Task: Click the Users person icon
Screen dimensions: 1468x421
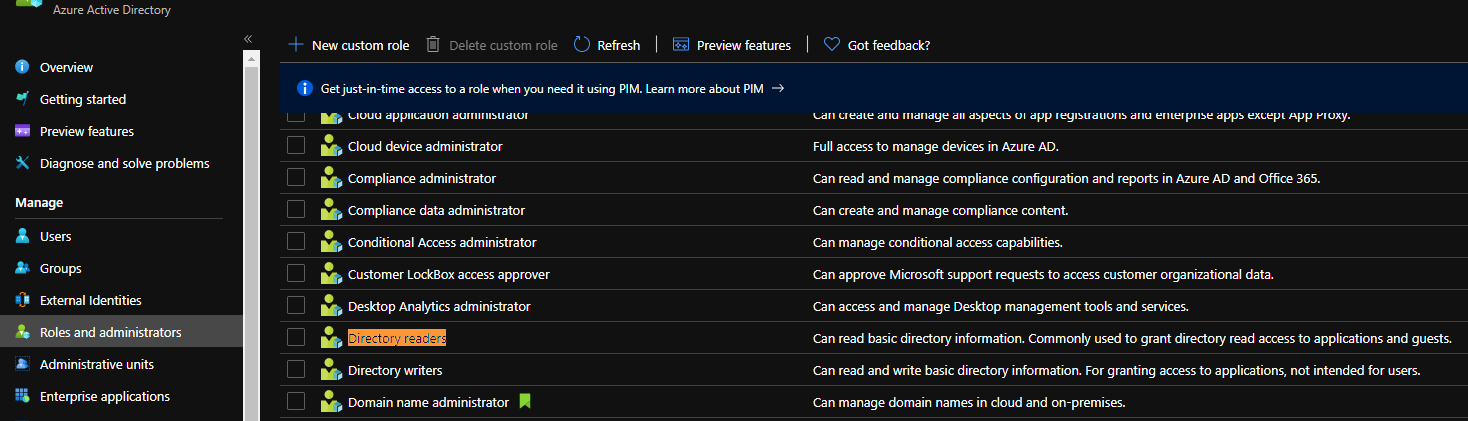Action: pyautogui.click(x=22, y=236)
